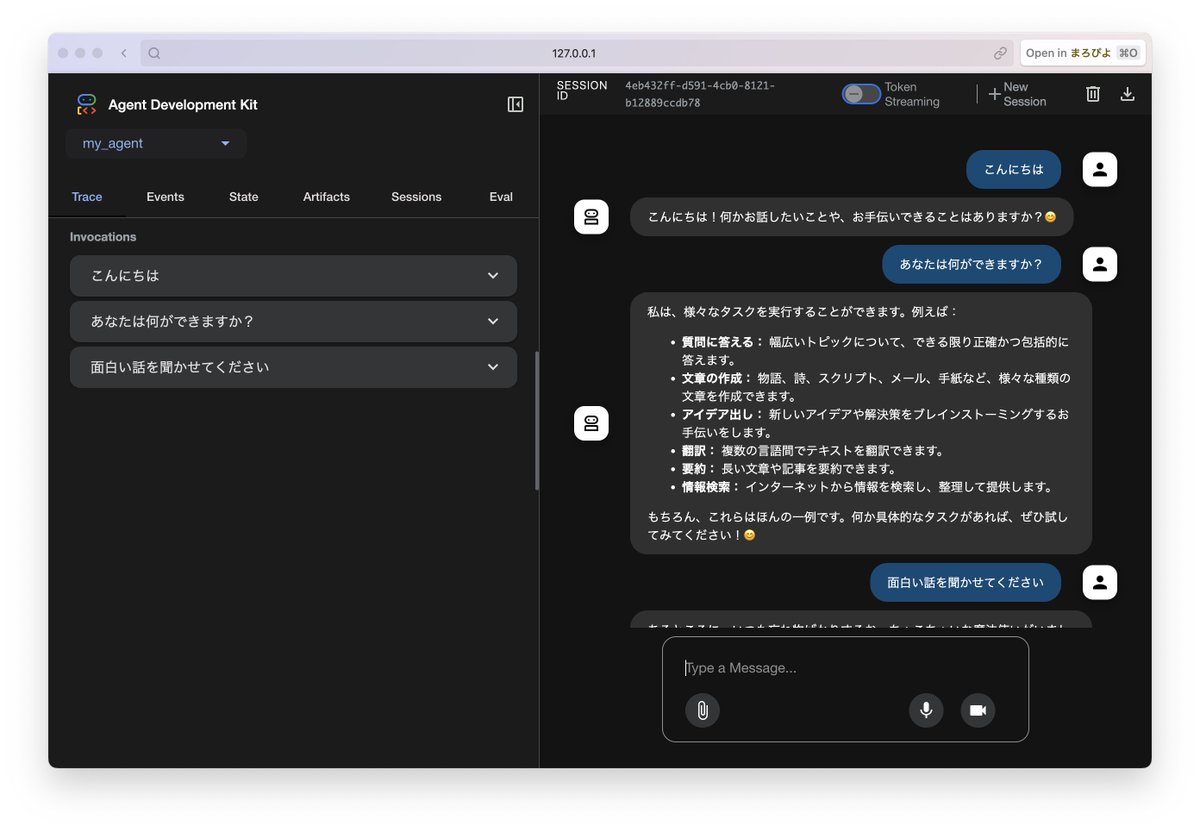Viewport: 1200px width, 832px height.
Task: Click the Open in まろぴよ button
Action: pos(1083,52)
